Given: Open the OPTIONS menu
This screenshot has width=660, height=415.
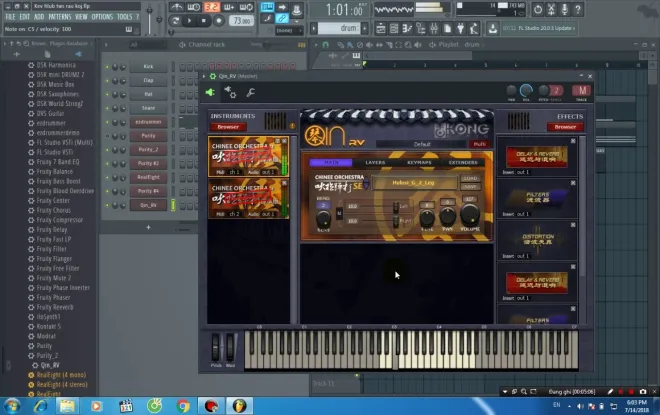Looking at the screenshot, I should 102,17.
